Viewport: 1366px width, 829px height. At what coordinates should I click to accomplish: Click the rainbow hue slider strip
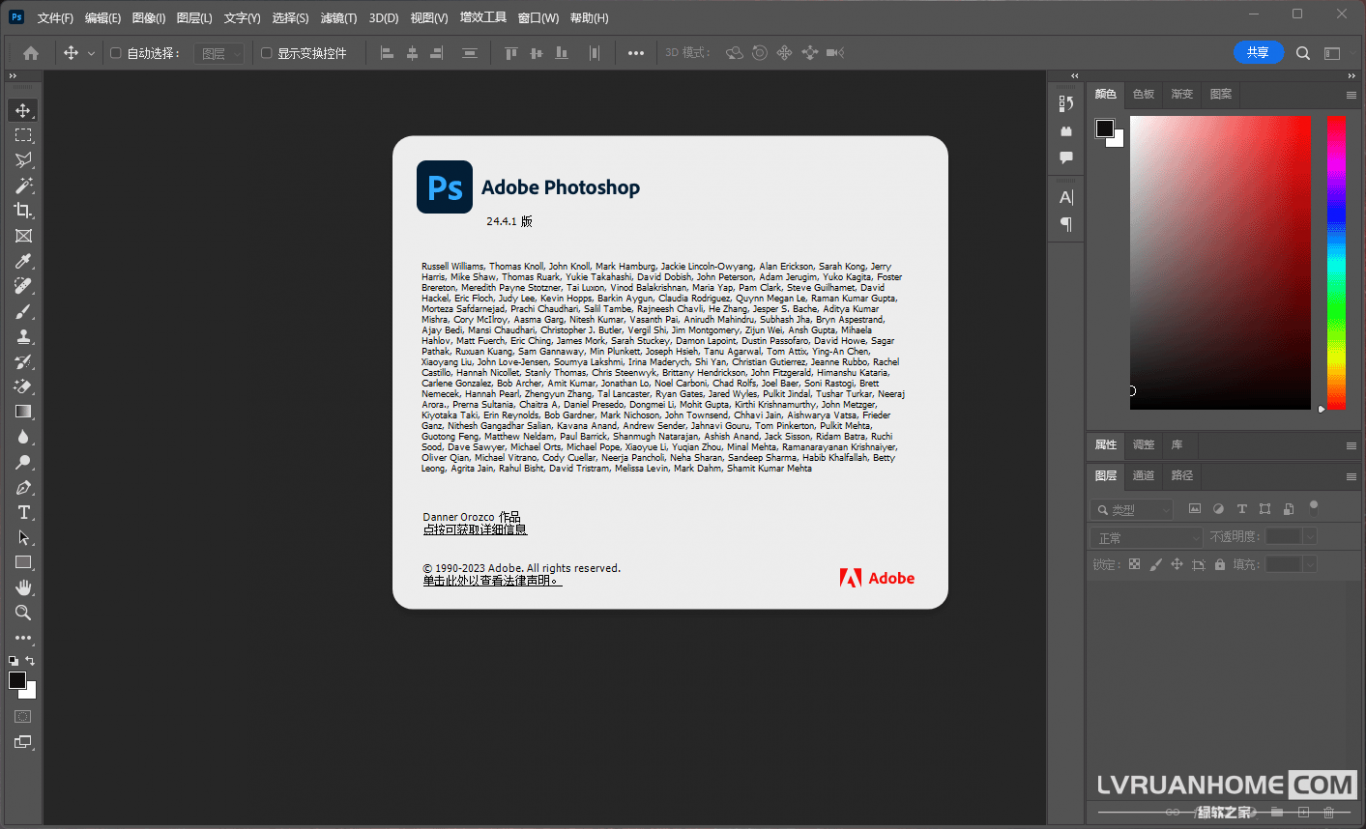pyautogui.click(x=1336, y=262)
